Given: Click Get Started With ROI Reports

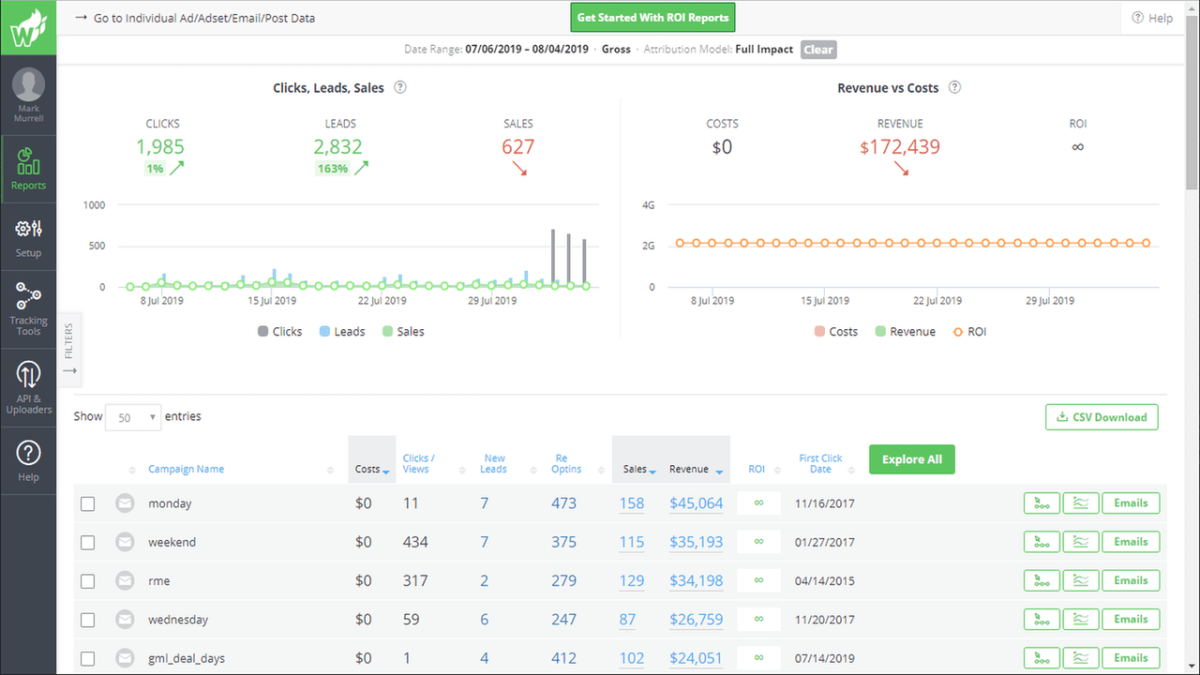Looking at the screenshot, I should coord(654,18).
